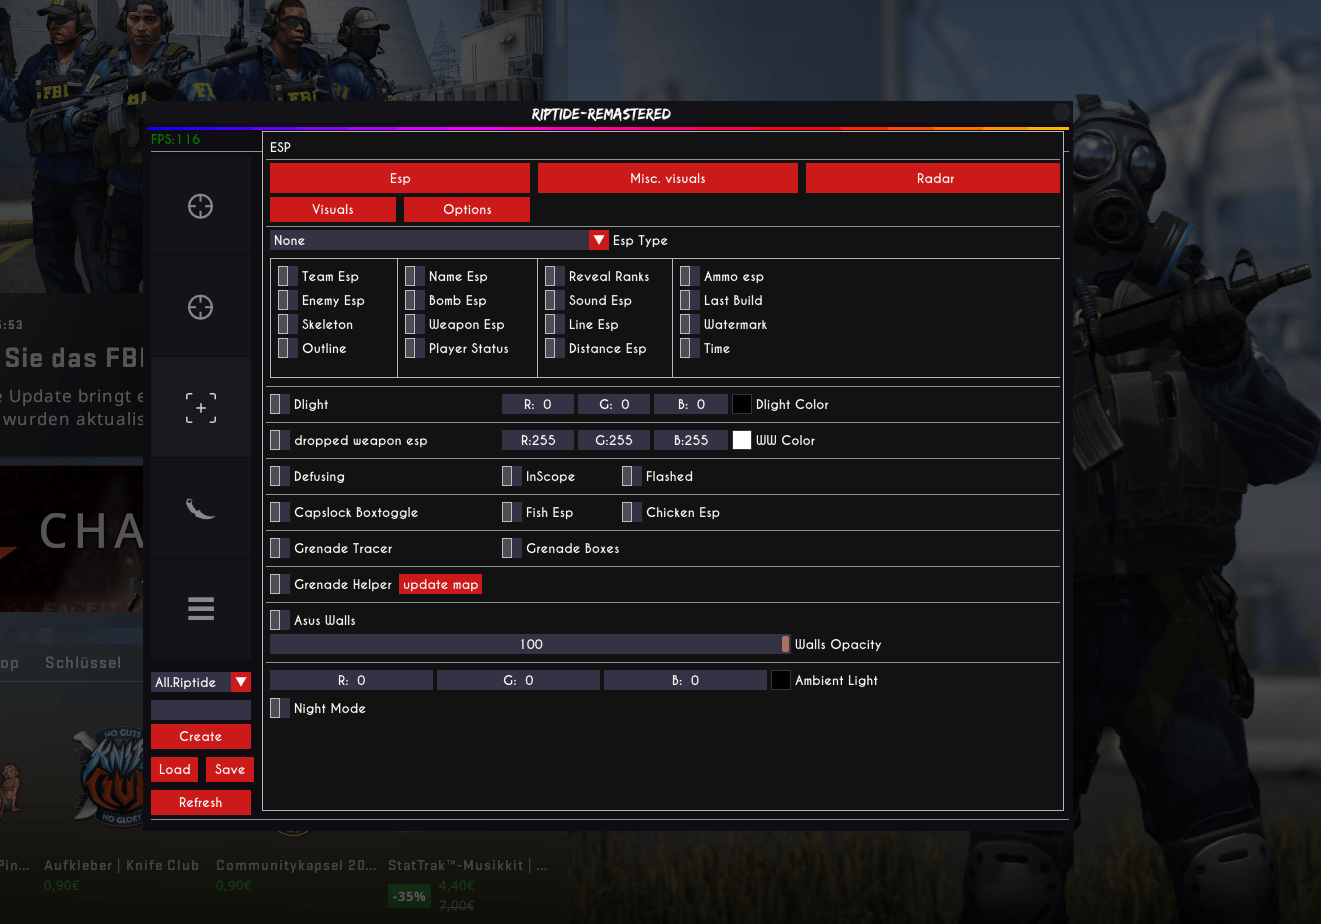
Task: Refresh the config list
Action: [x=201, y=802]
